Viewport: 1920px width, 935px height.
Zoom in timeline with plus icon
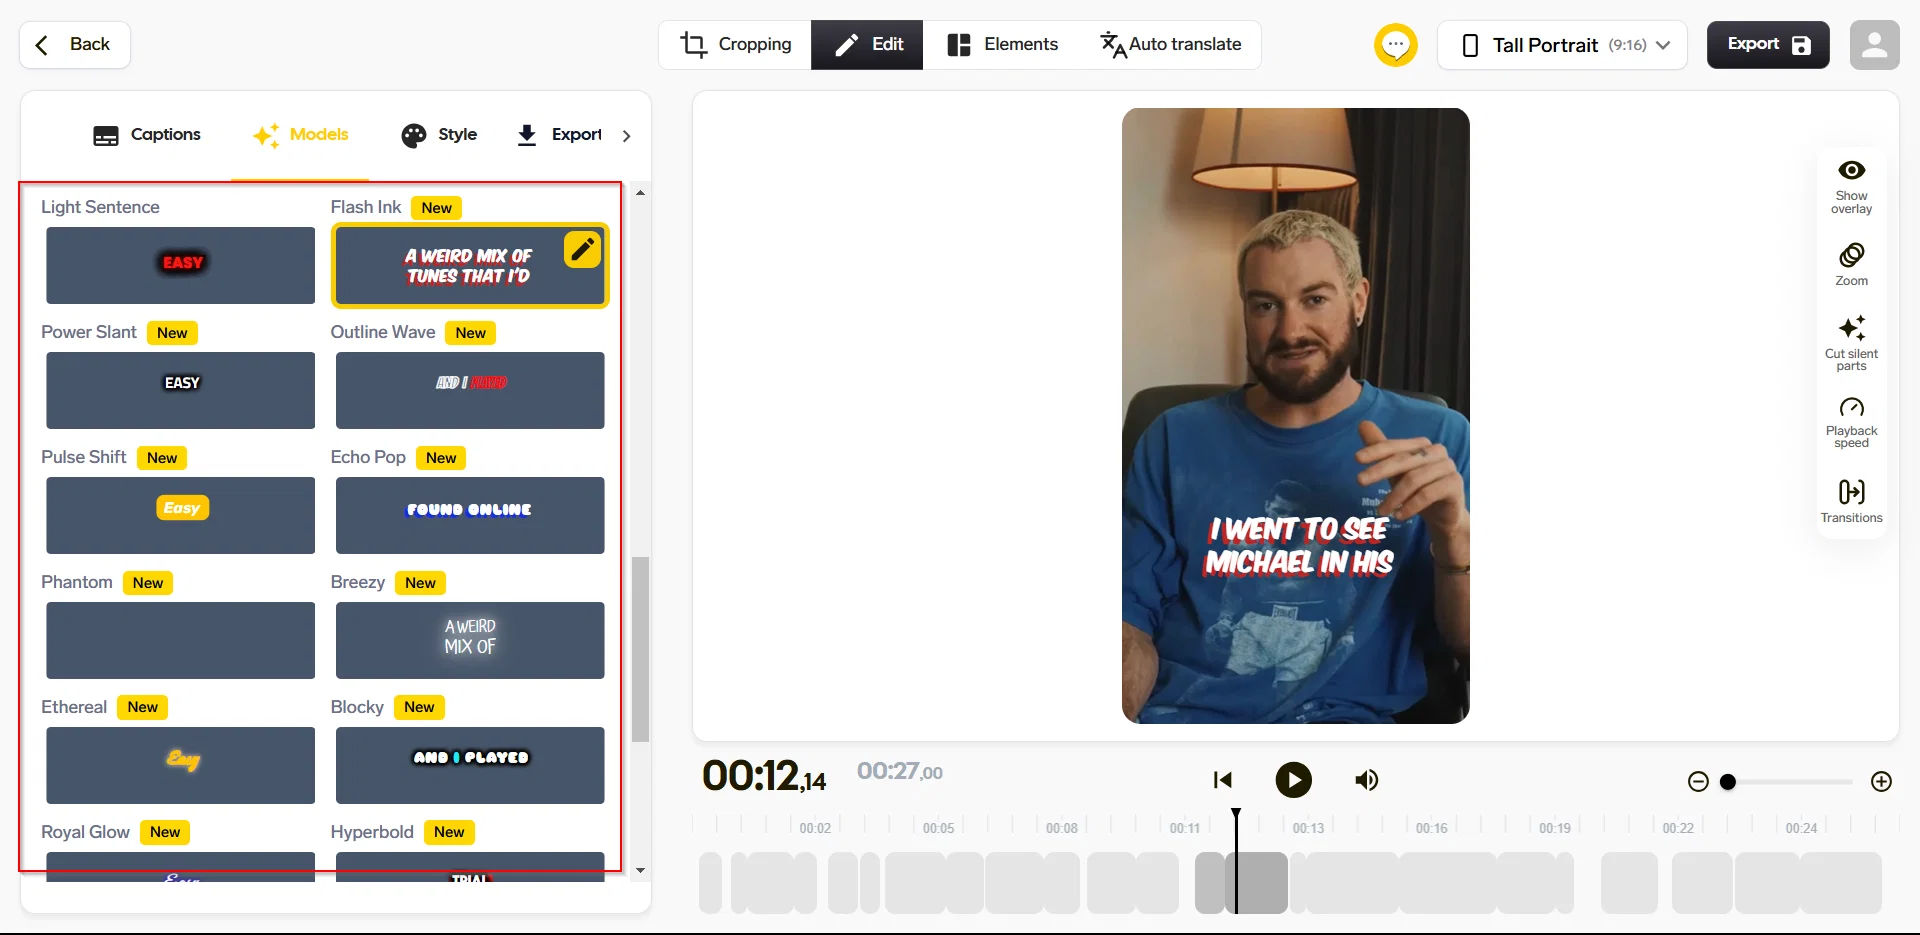(x=1881, y=781)
